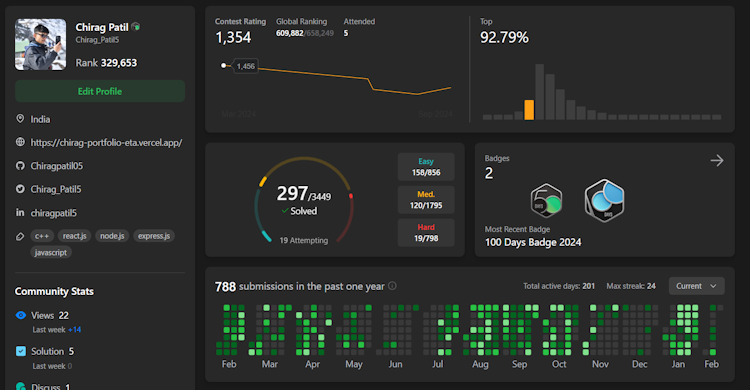Image resolution: width=750 pixels, height=390 pixels.
Task: Click the info icon beside submissions in past year
Action: tap(392, 286)
